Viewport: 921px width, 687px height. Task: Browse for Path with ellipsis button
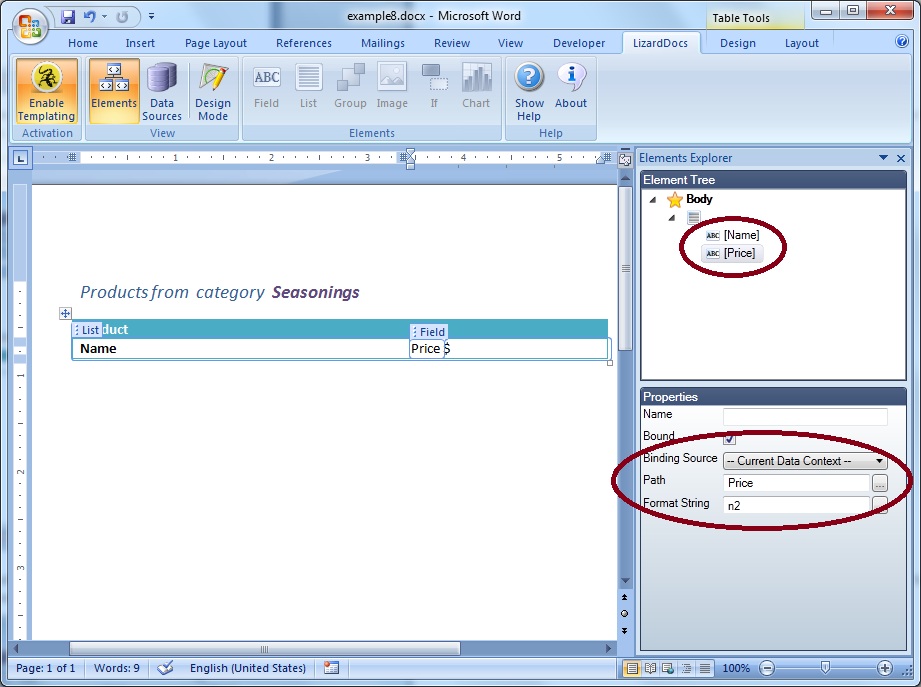pyautogui.click(x=879, y=482)
